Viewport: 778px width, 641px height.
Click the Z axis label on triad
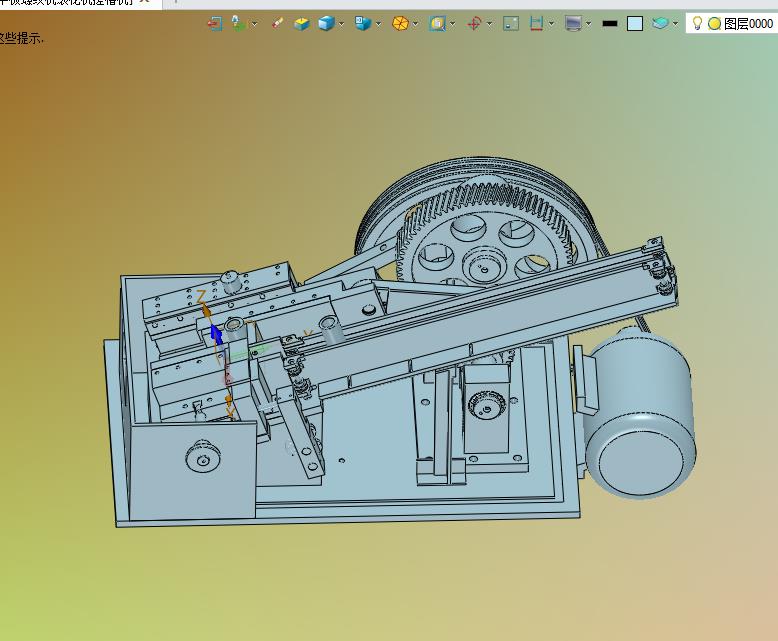point(201,297)
